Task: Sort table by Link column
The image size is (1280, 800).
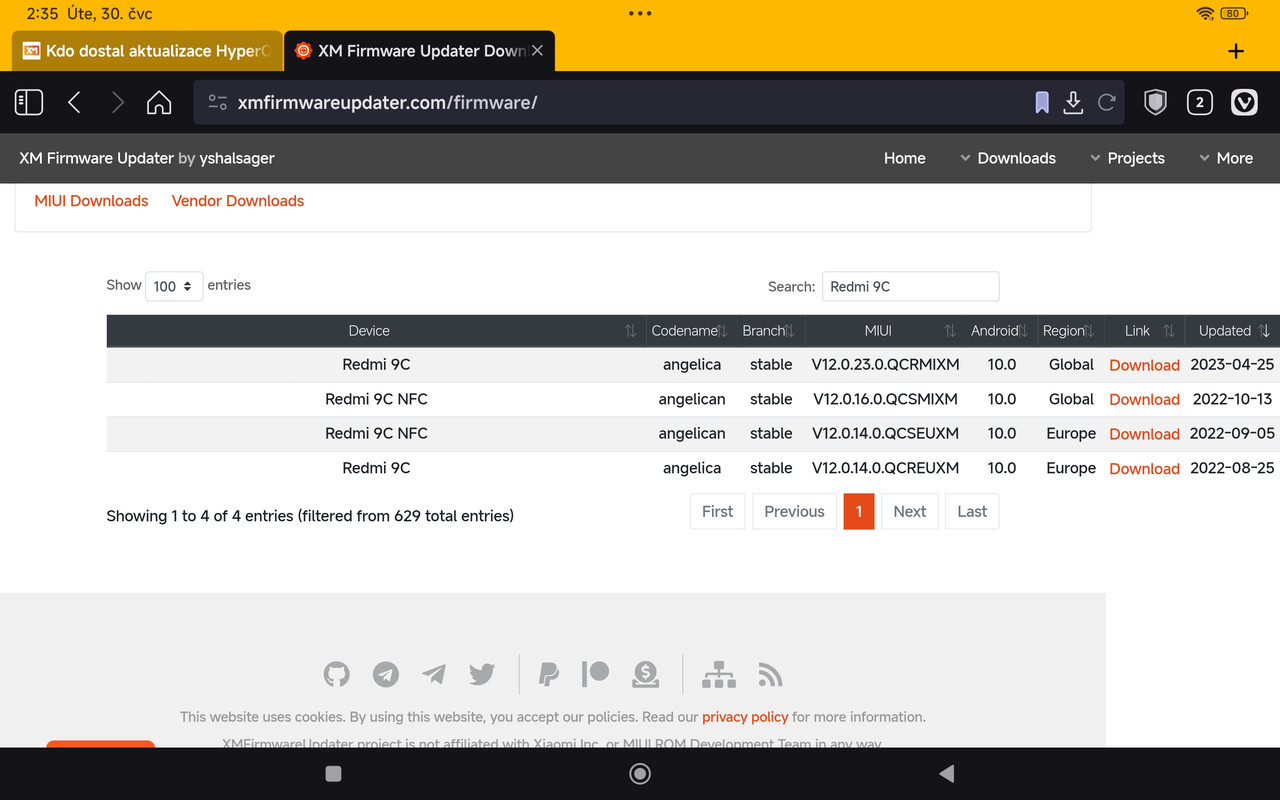Action: tap(1143, 331)
